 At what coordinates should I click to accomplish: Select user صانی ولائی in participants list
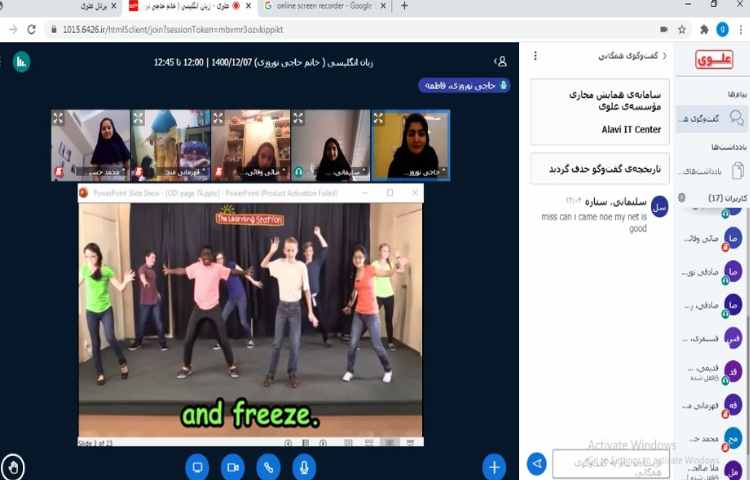[x=712, y=238]
